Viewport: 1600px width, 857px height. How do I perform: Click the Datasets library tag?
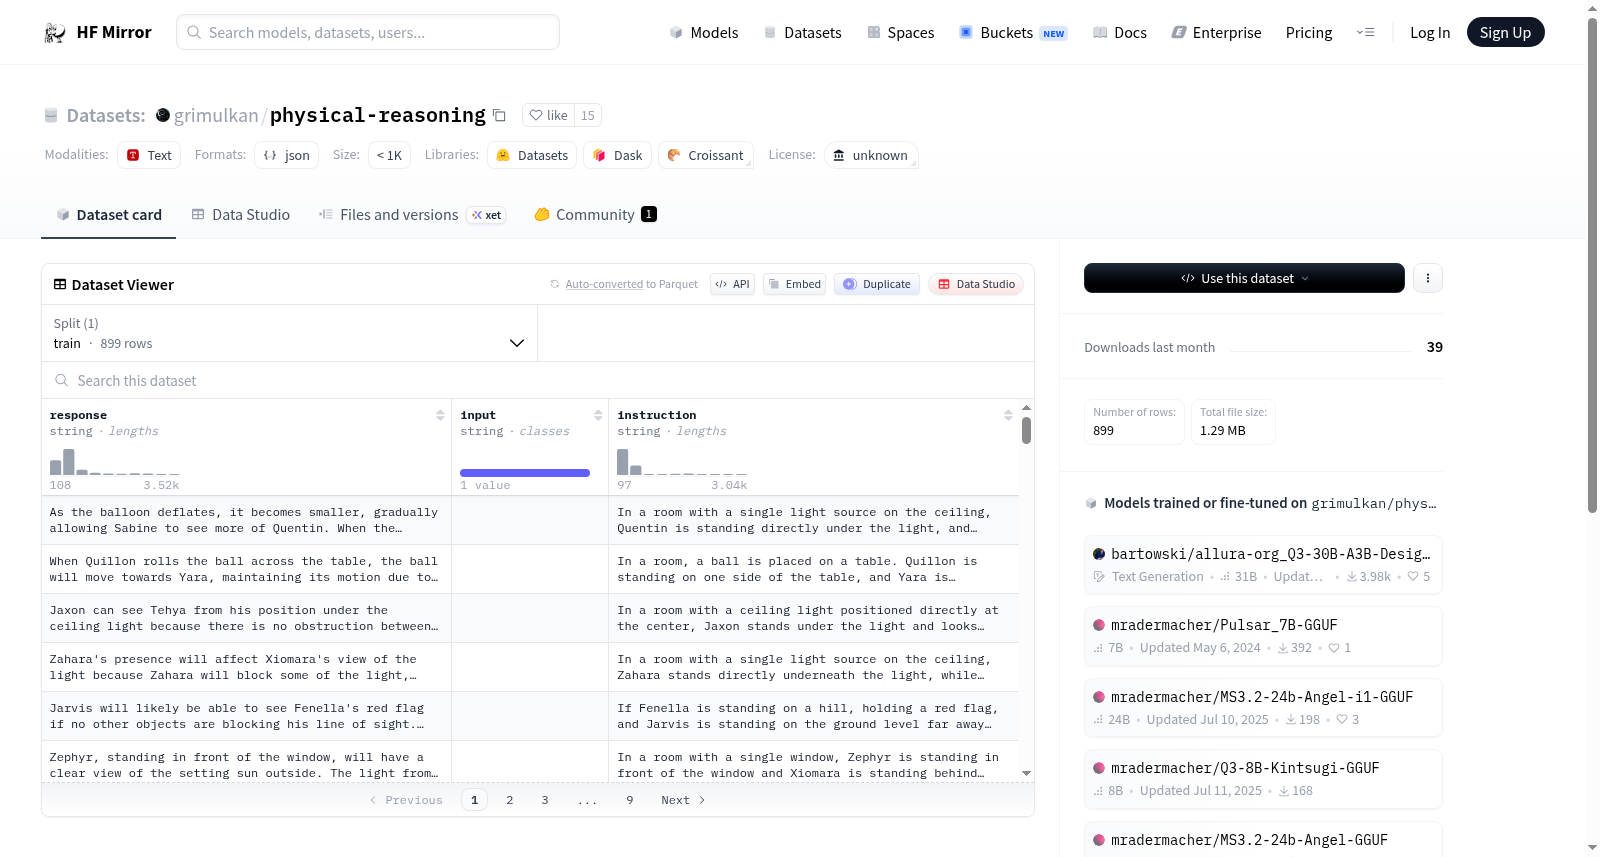pos(532,155)
